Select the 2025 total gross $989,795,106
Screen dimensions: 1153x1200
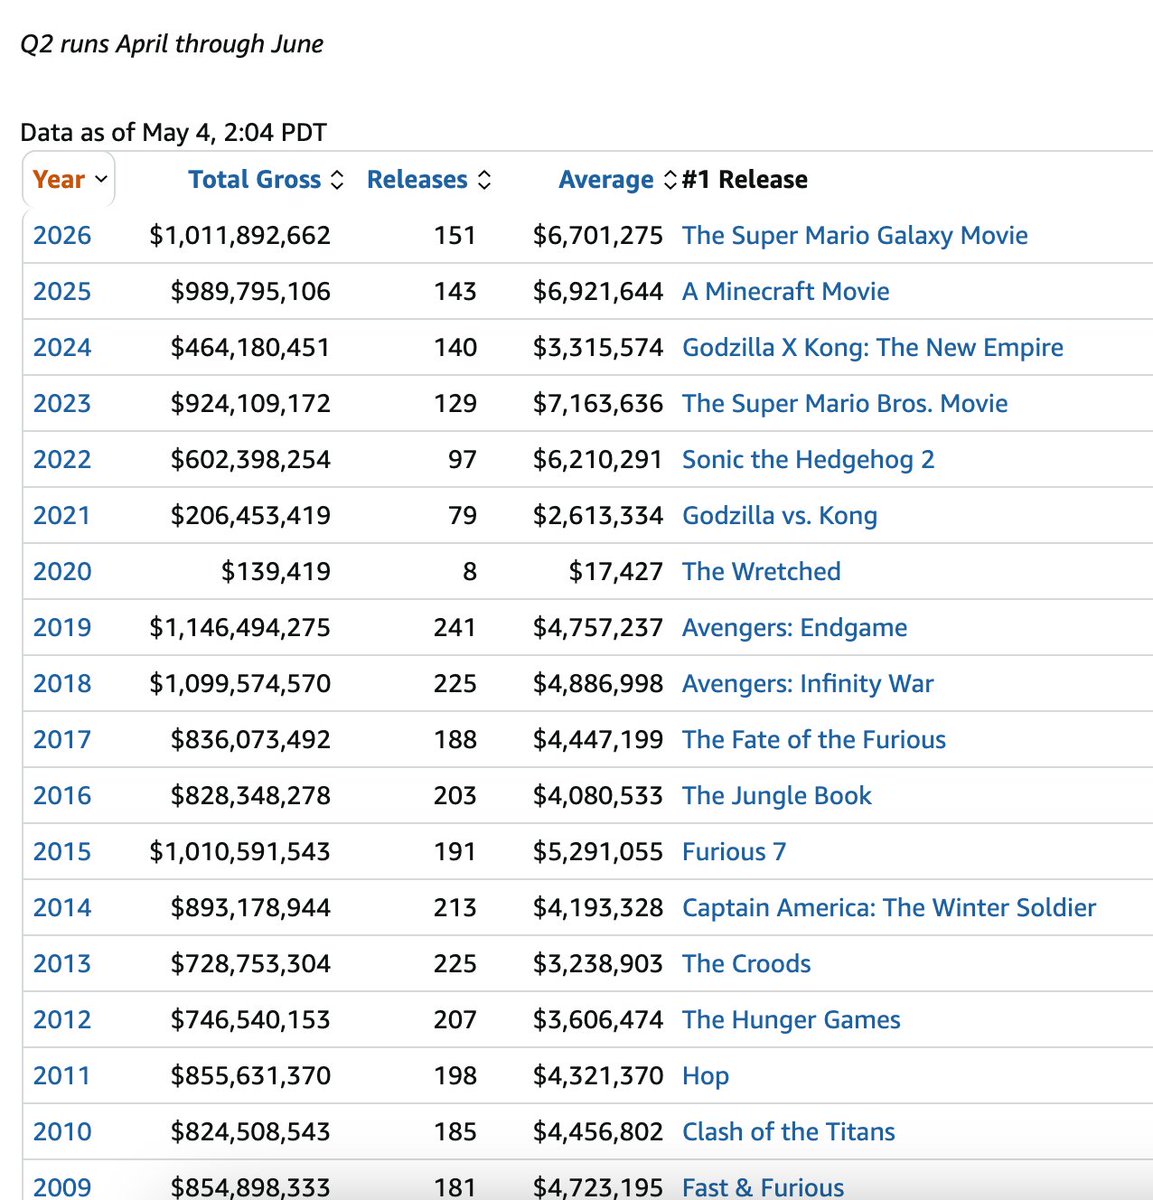point(251,292)
